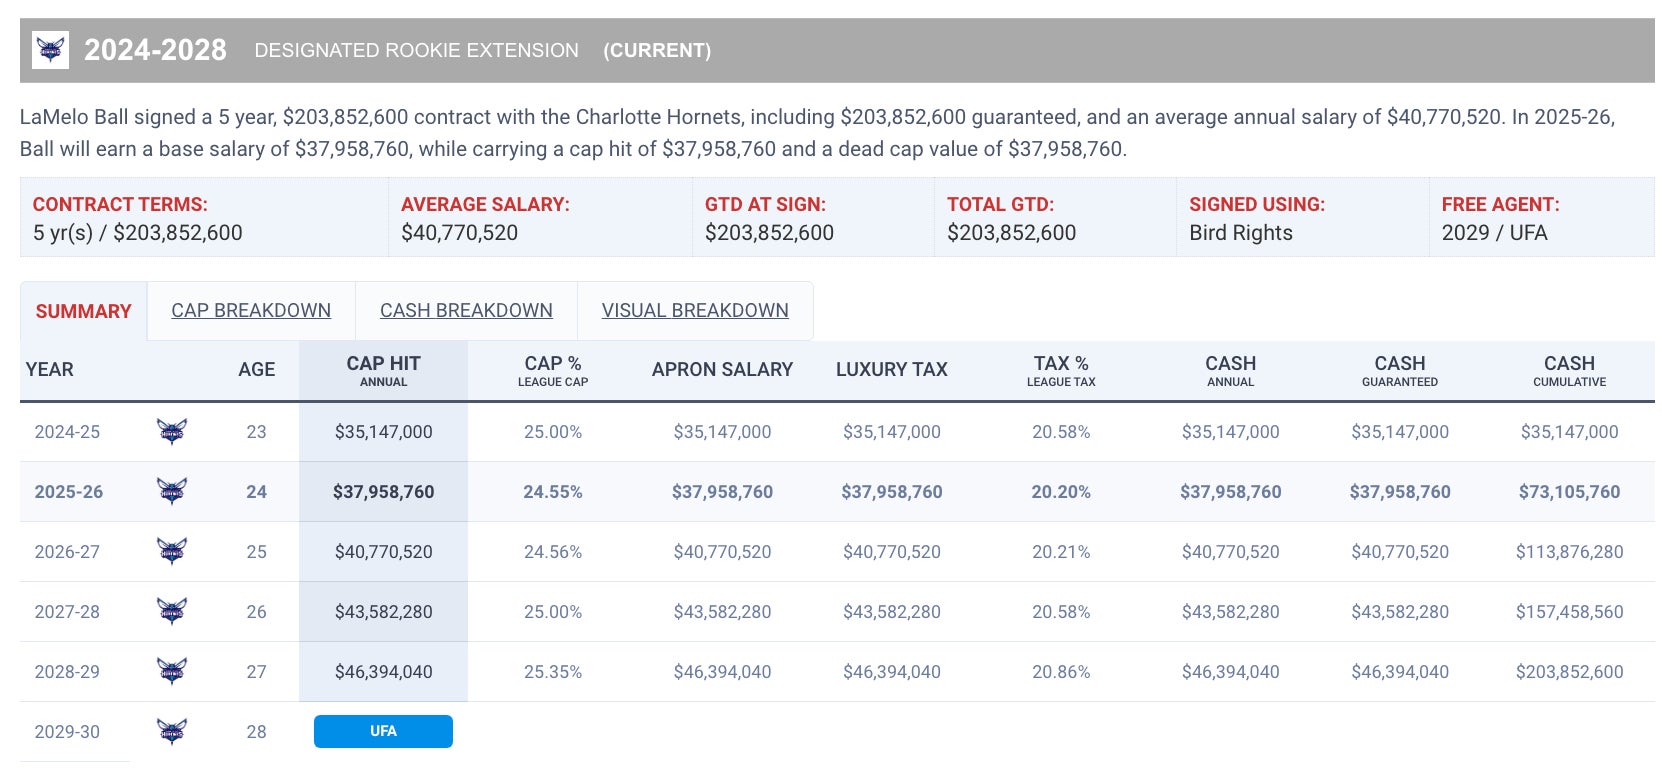Select the Summary tab
The image size is (1662, 772).
tap(84, 312)
